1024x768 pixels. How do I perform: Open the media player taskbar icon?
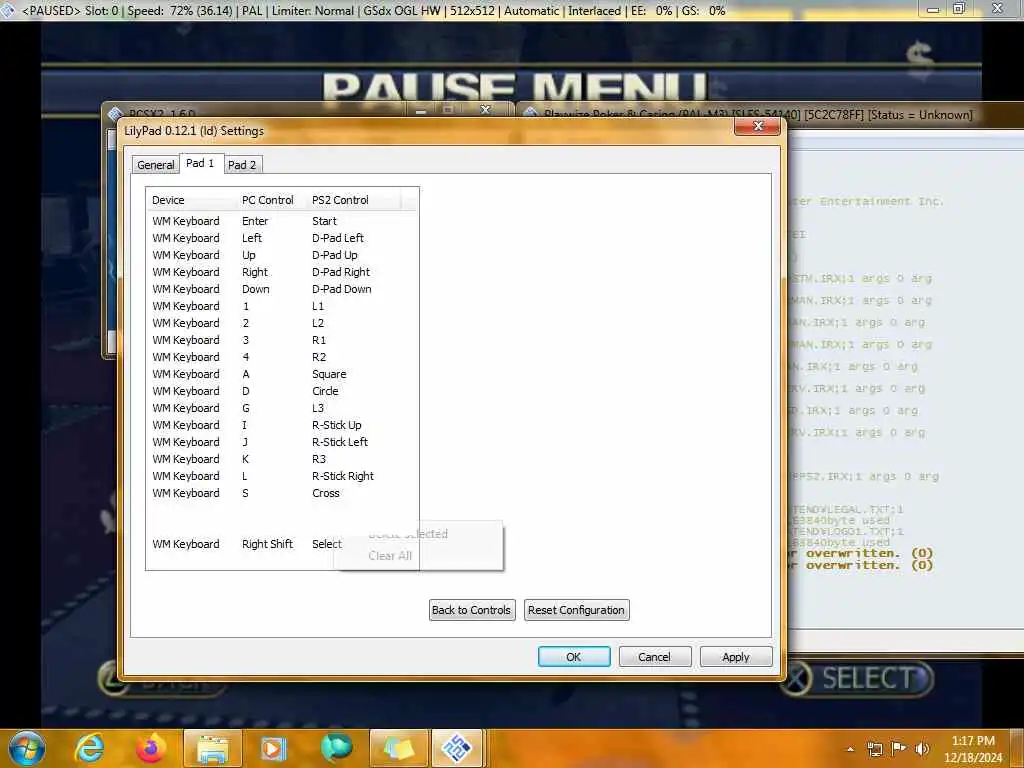click(x=274, y=748)
